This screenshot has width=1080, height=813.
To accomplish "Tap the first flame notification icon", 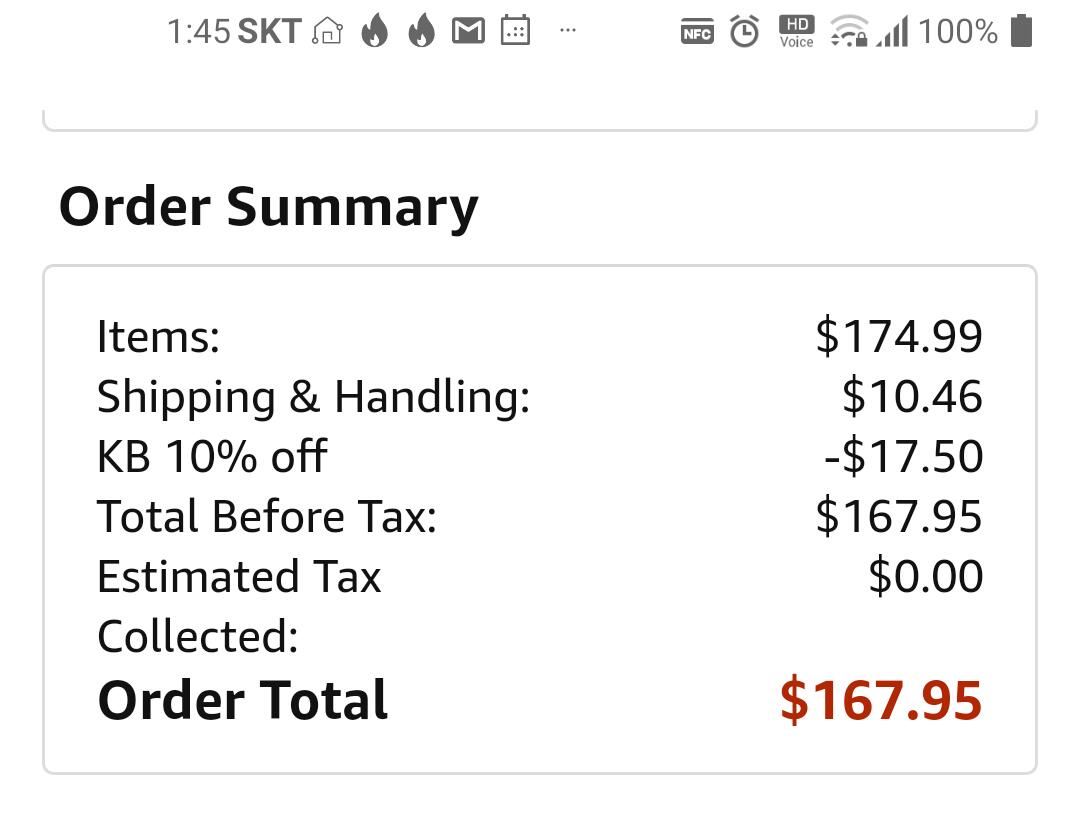I will tap(375, 32).
